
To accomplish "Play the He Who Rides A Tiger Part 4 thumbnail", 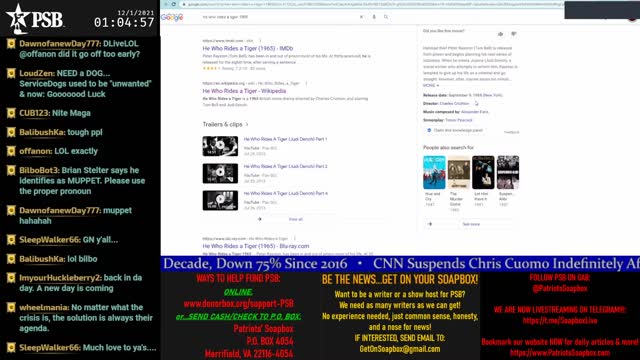I will point(220,200).
